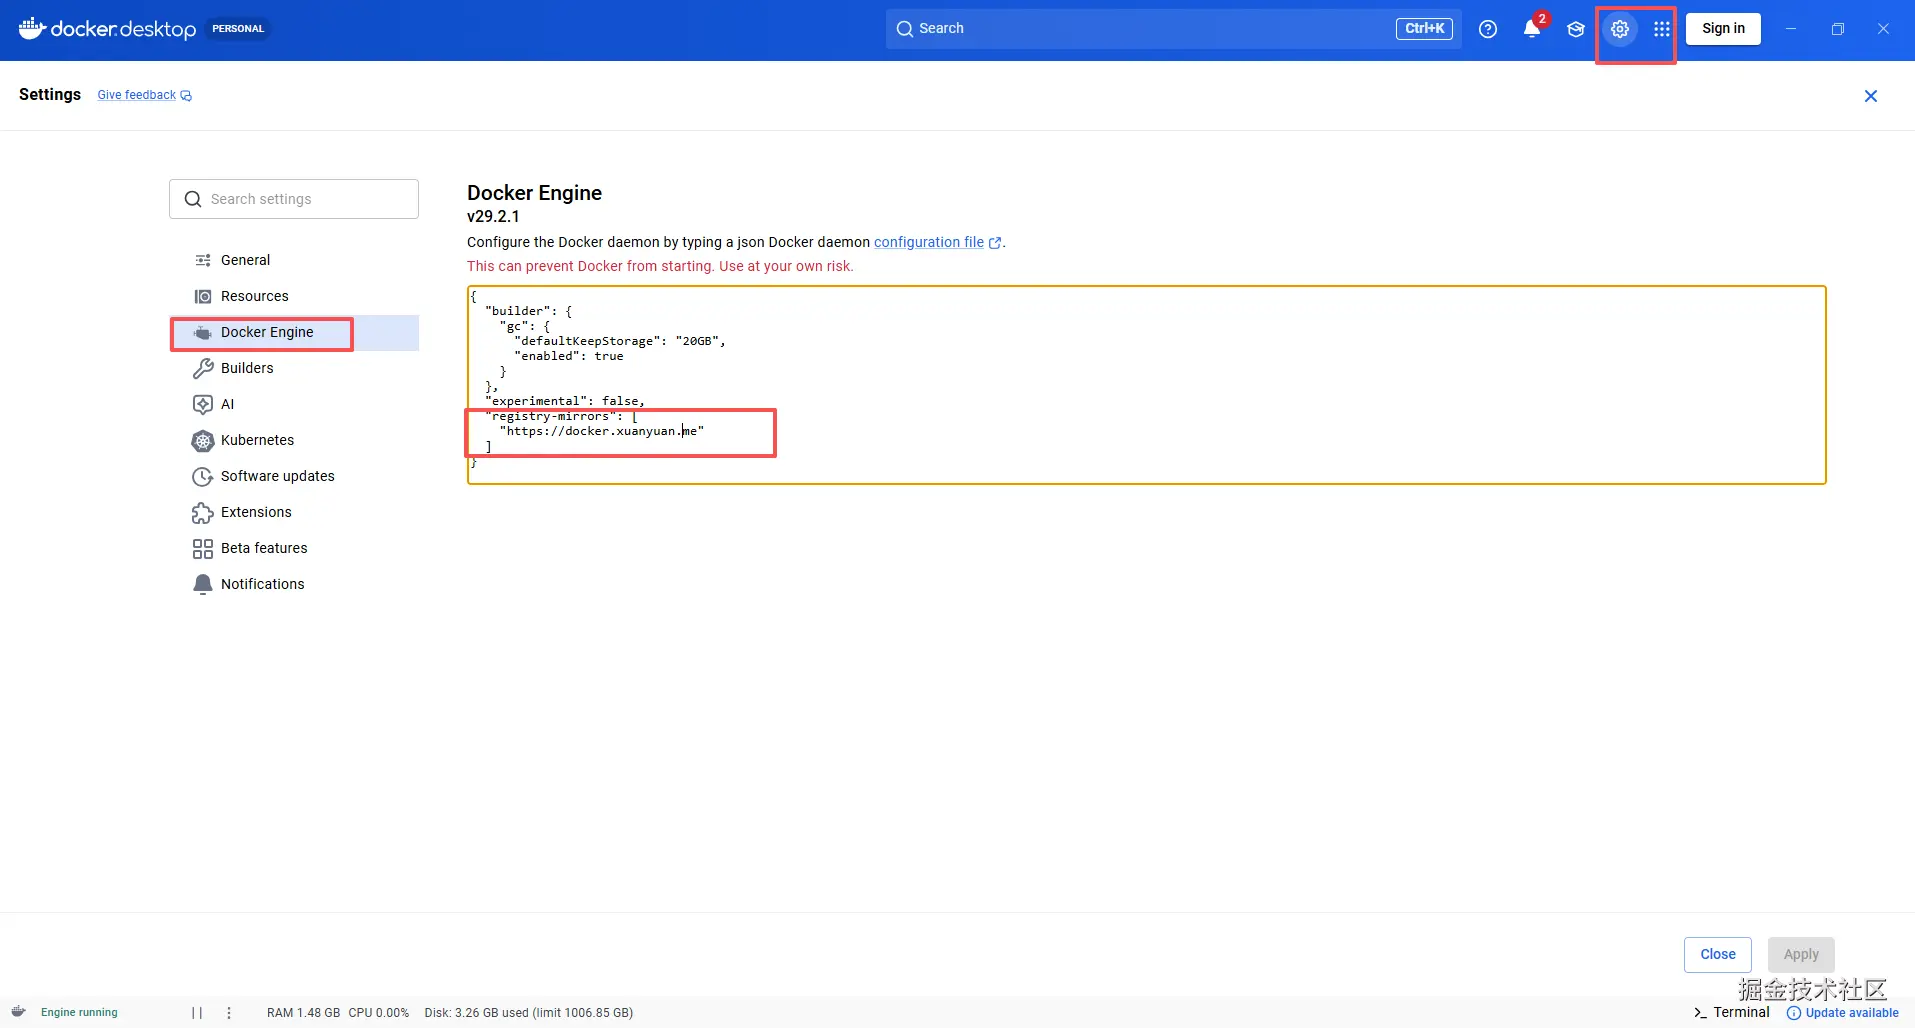Viewport: 1915px width, 1028px height.
Task: Click the Close button at bottom
Action: (1717, 954)
